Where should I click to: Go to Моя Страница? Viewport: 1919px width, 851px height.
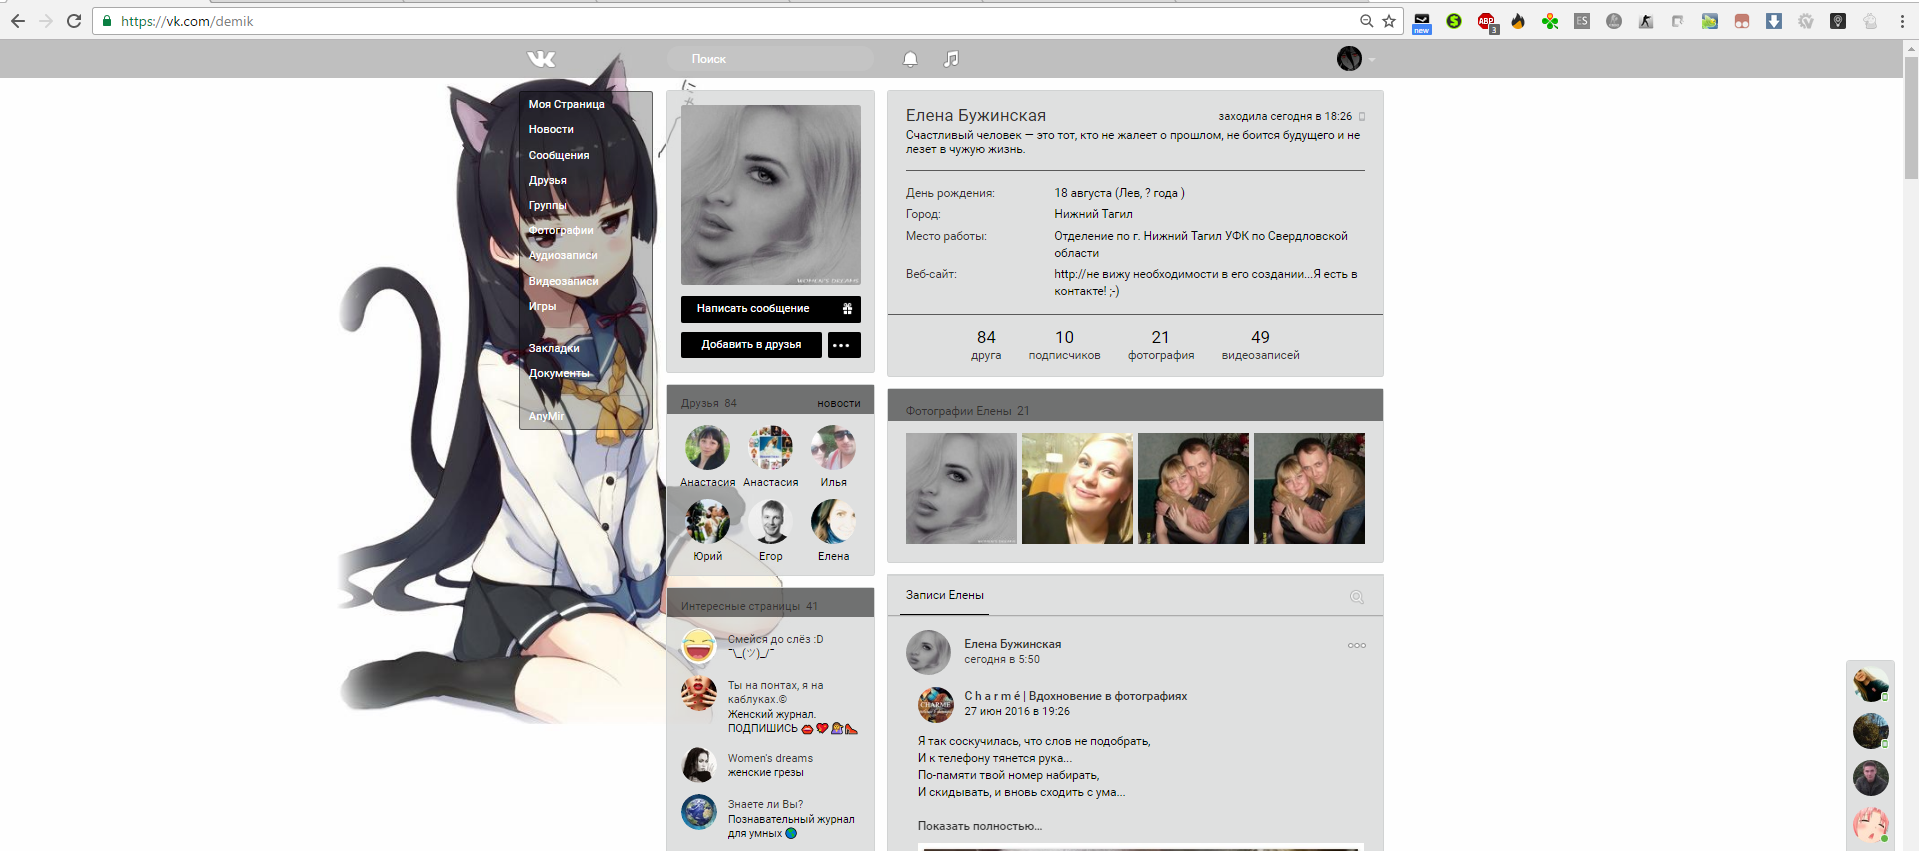click(x=566, y=104)
